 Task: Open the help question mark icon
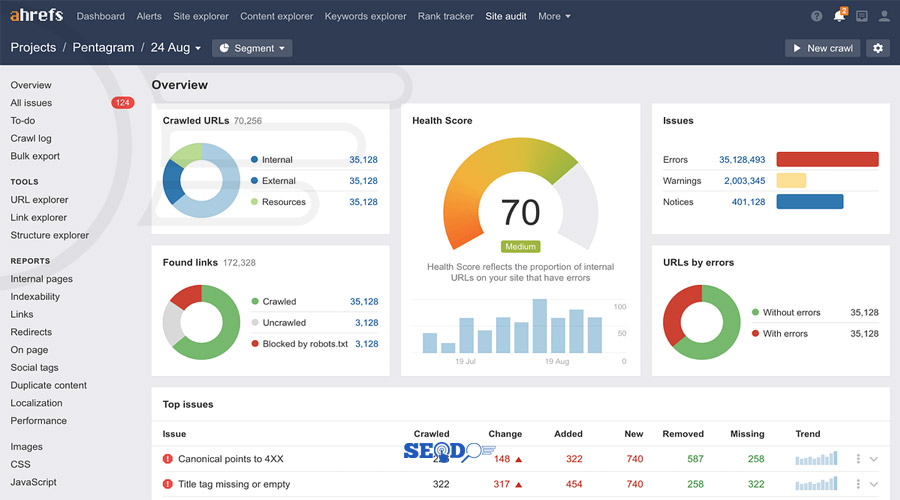point(816,16)
